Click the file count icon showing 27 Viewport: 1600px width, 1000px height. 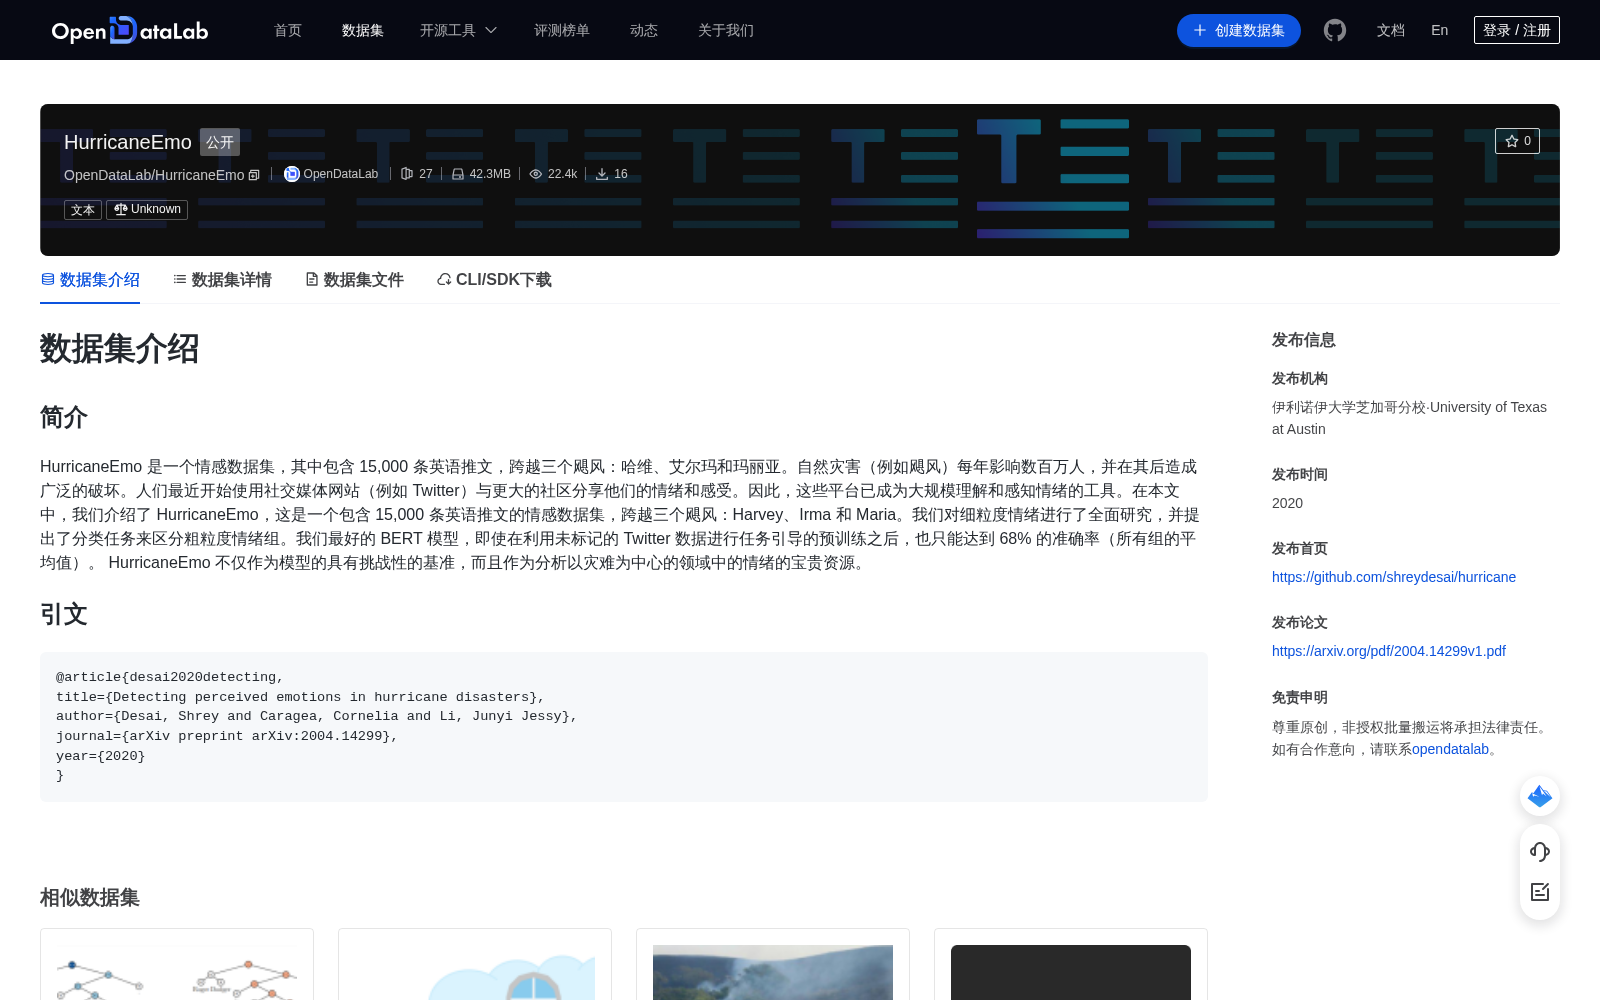tap(407, 174)
